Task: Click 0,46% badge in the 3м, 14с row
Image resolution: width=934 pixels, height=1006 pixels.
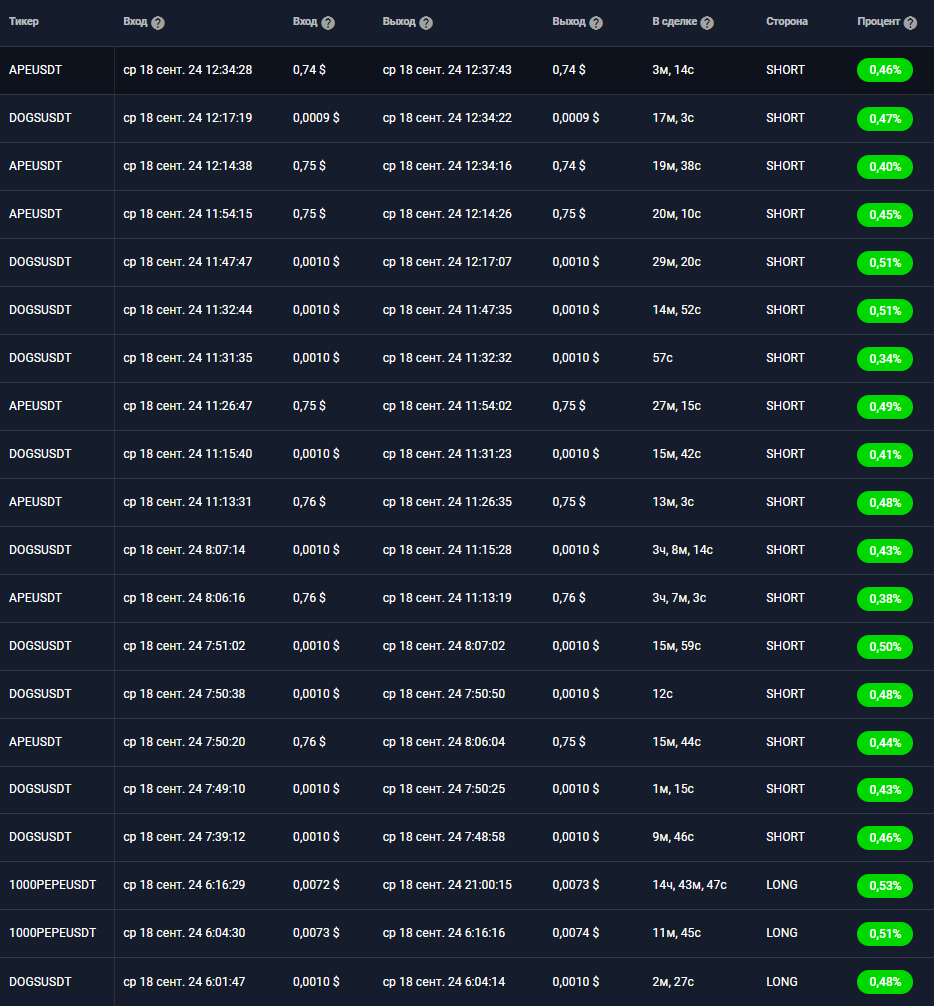Action: coord(885,70)
